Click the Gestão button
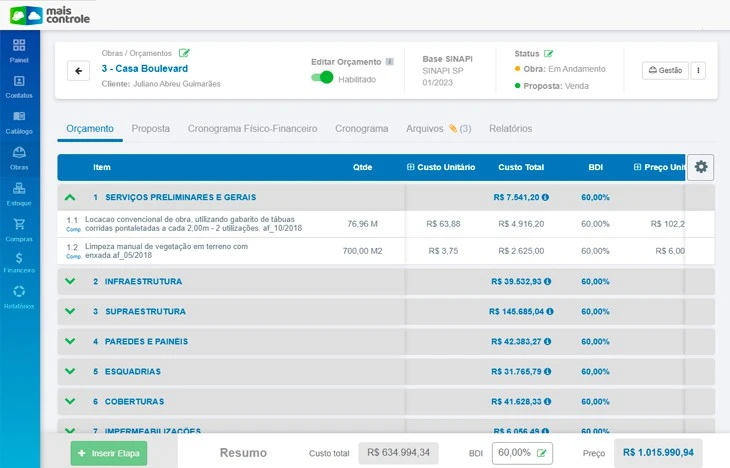Viewport: 730px width, 468px height. 665,70
